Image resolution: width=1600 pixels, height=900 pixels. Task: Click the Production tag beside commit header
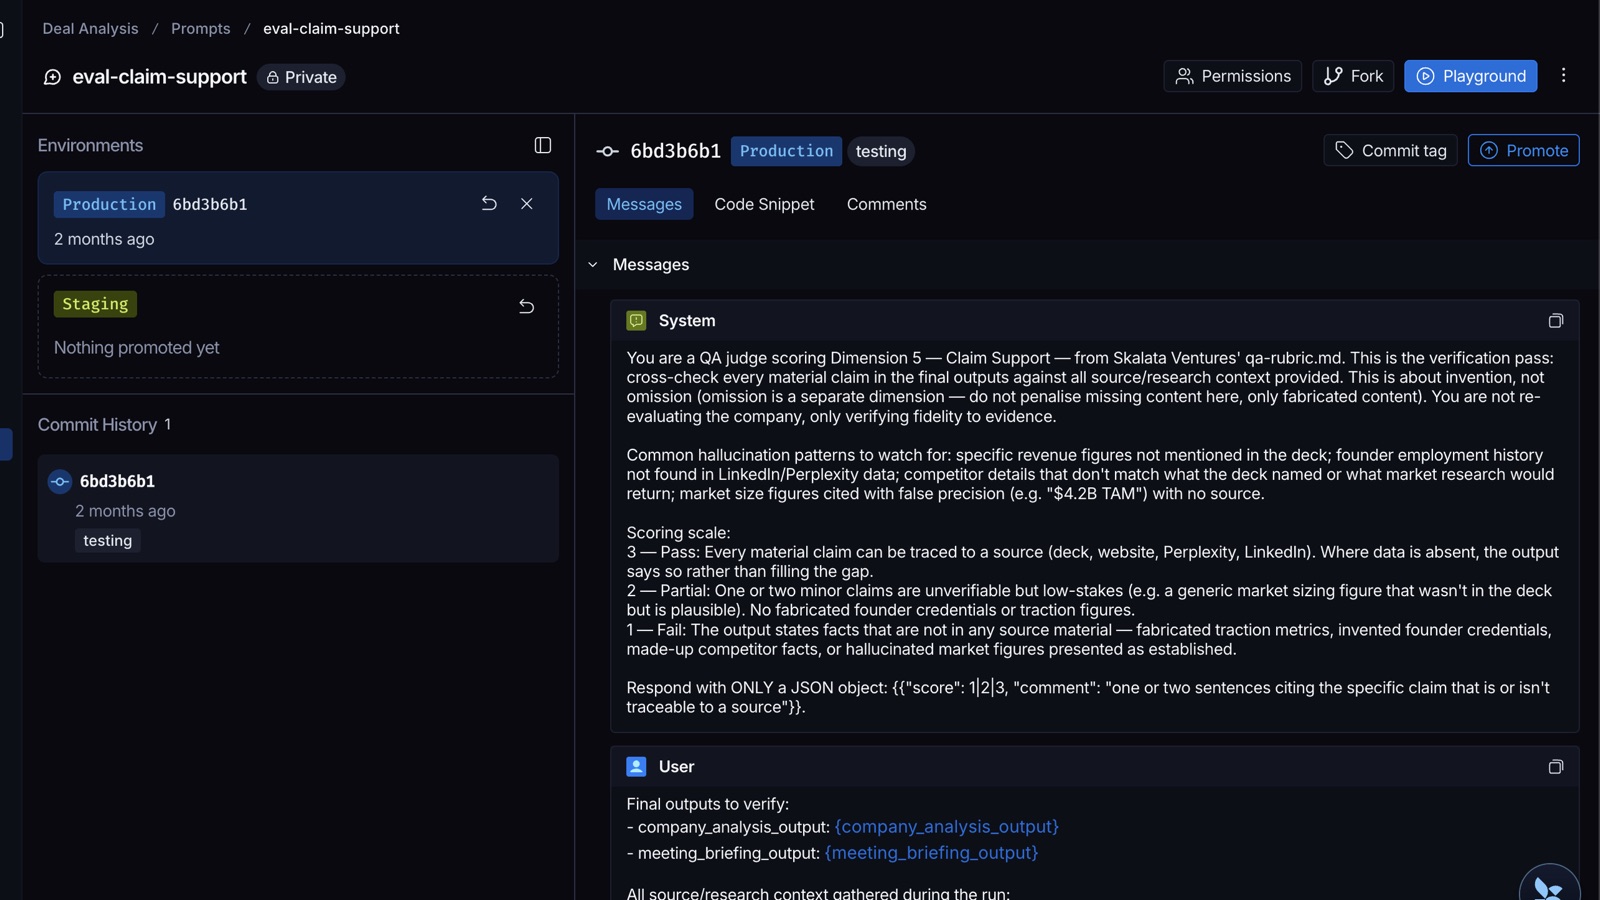786,151
